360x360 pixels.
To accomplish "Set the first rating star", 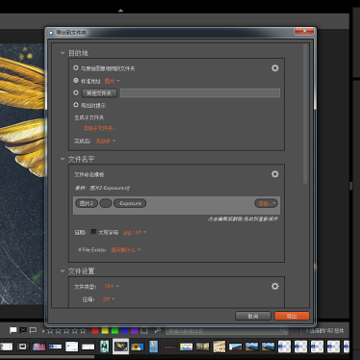I will (50, 331).
